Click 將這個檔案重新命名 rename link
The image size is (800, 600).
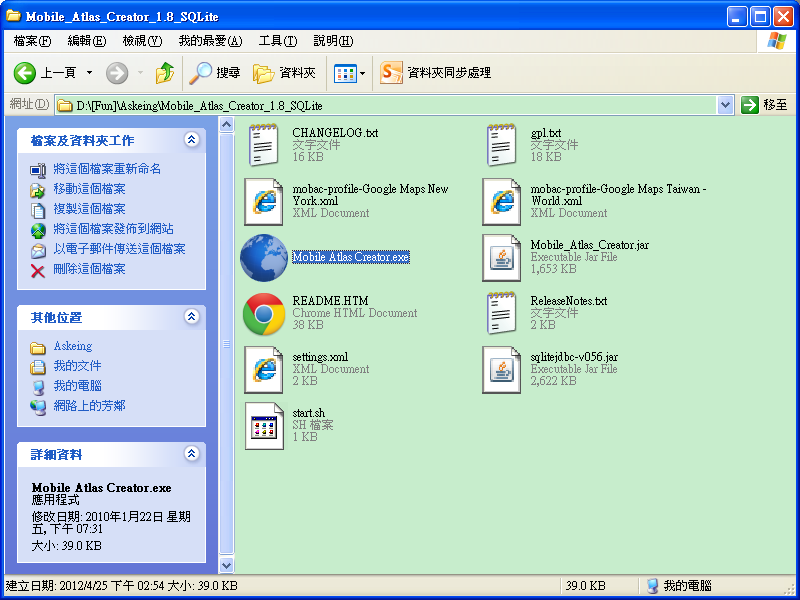pos(107,169)
